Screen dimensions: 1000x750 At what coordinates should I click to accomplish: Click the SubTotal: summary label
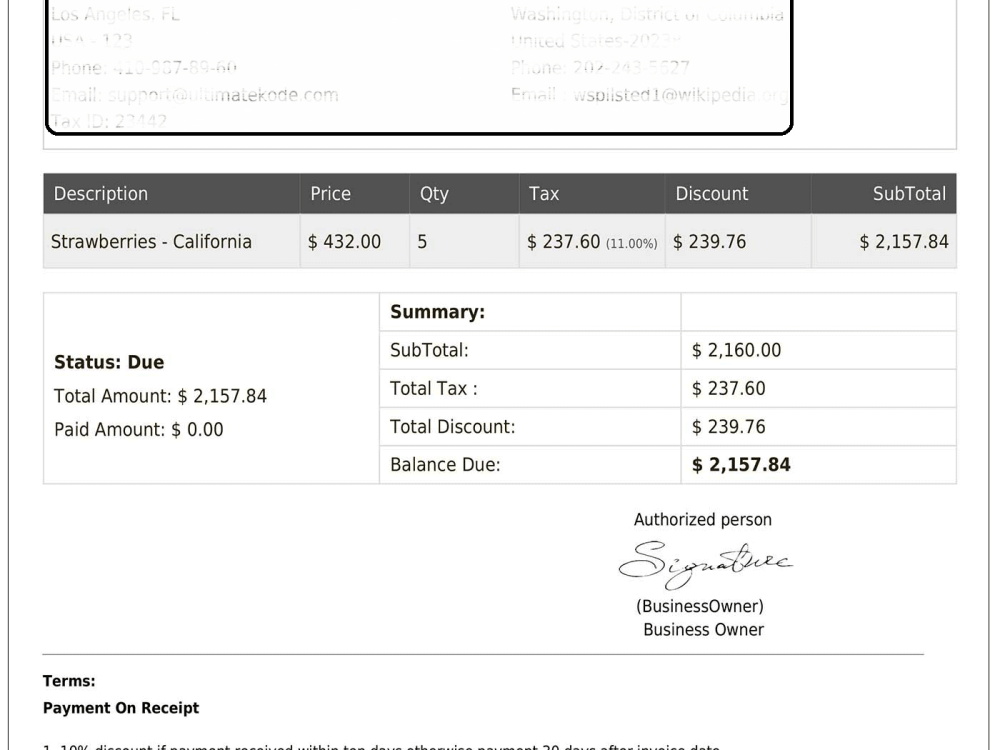(429, 350)
